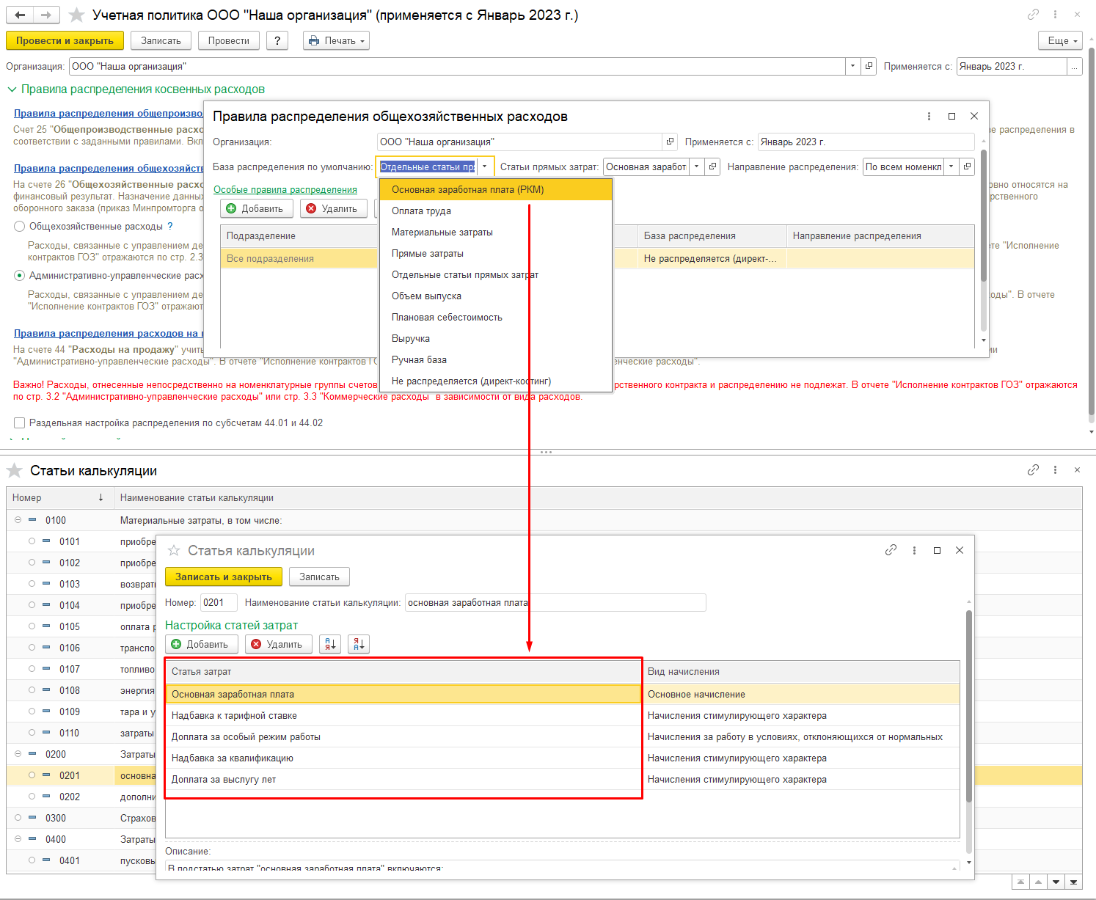Enable Раздельная настройка распределения checkbox

(x=20, y=423)
